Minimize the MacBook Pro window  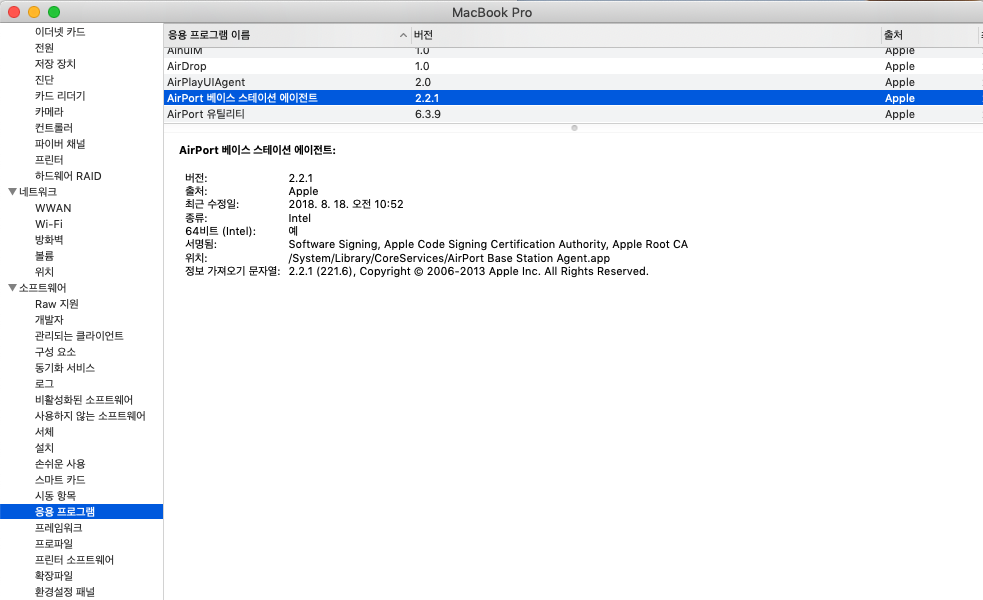[x=34, y=12]
